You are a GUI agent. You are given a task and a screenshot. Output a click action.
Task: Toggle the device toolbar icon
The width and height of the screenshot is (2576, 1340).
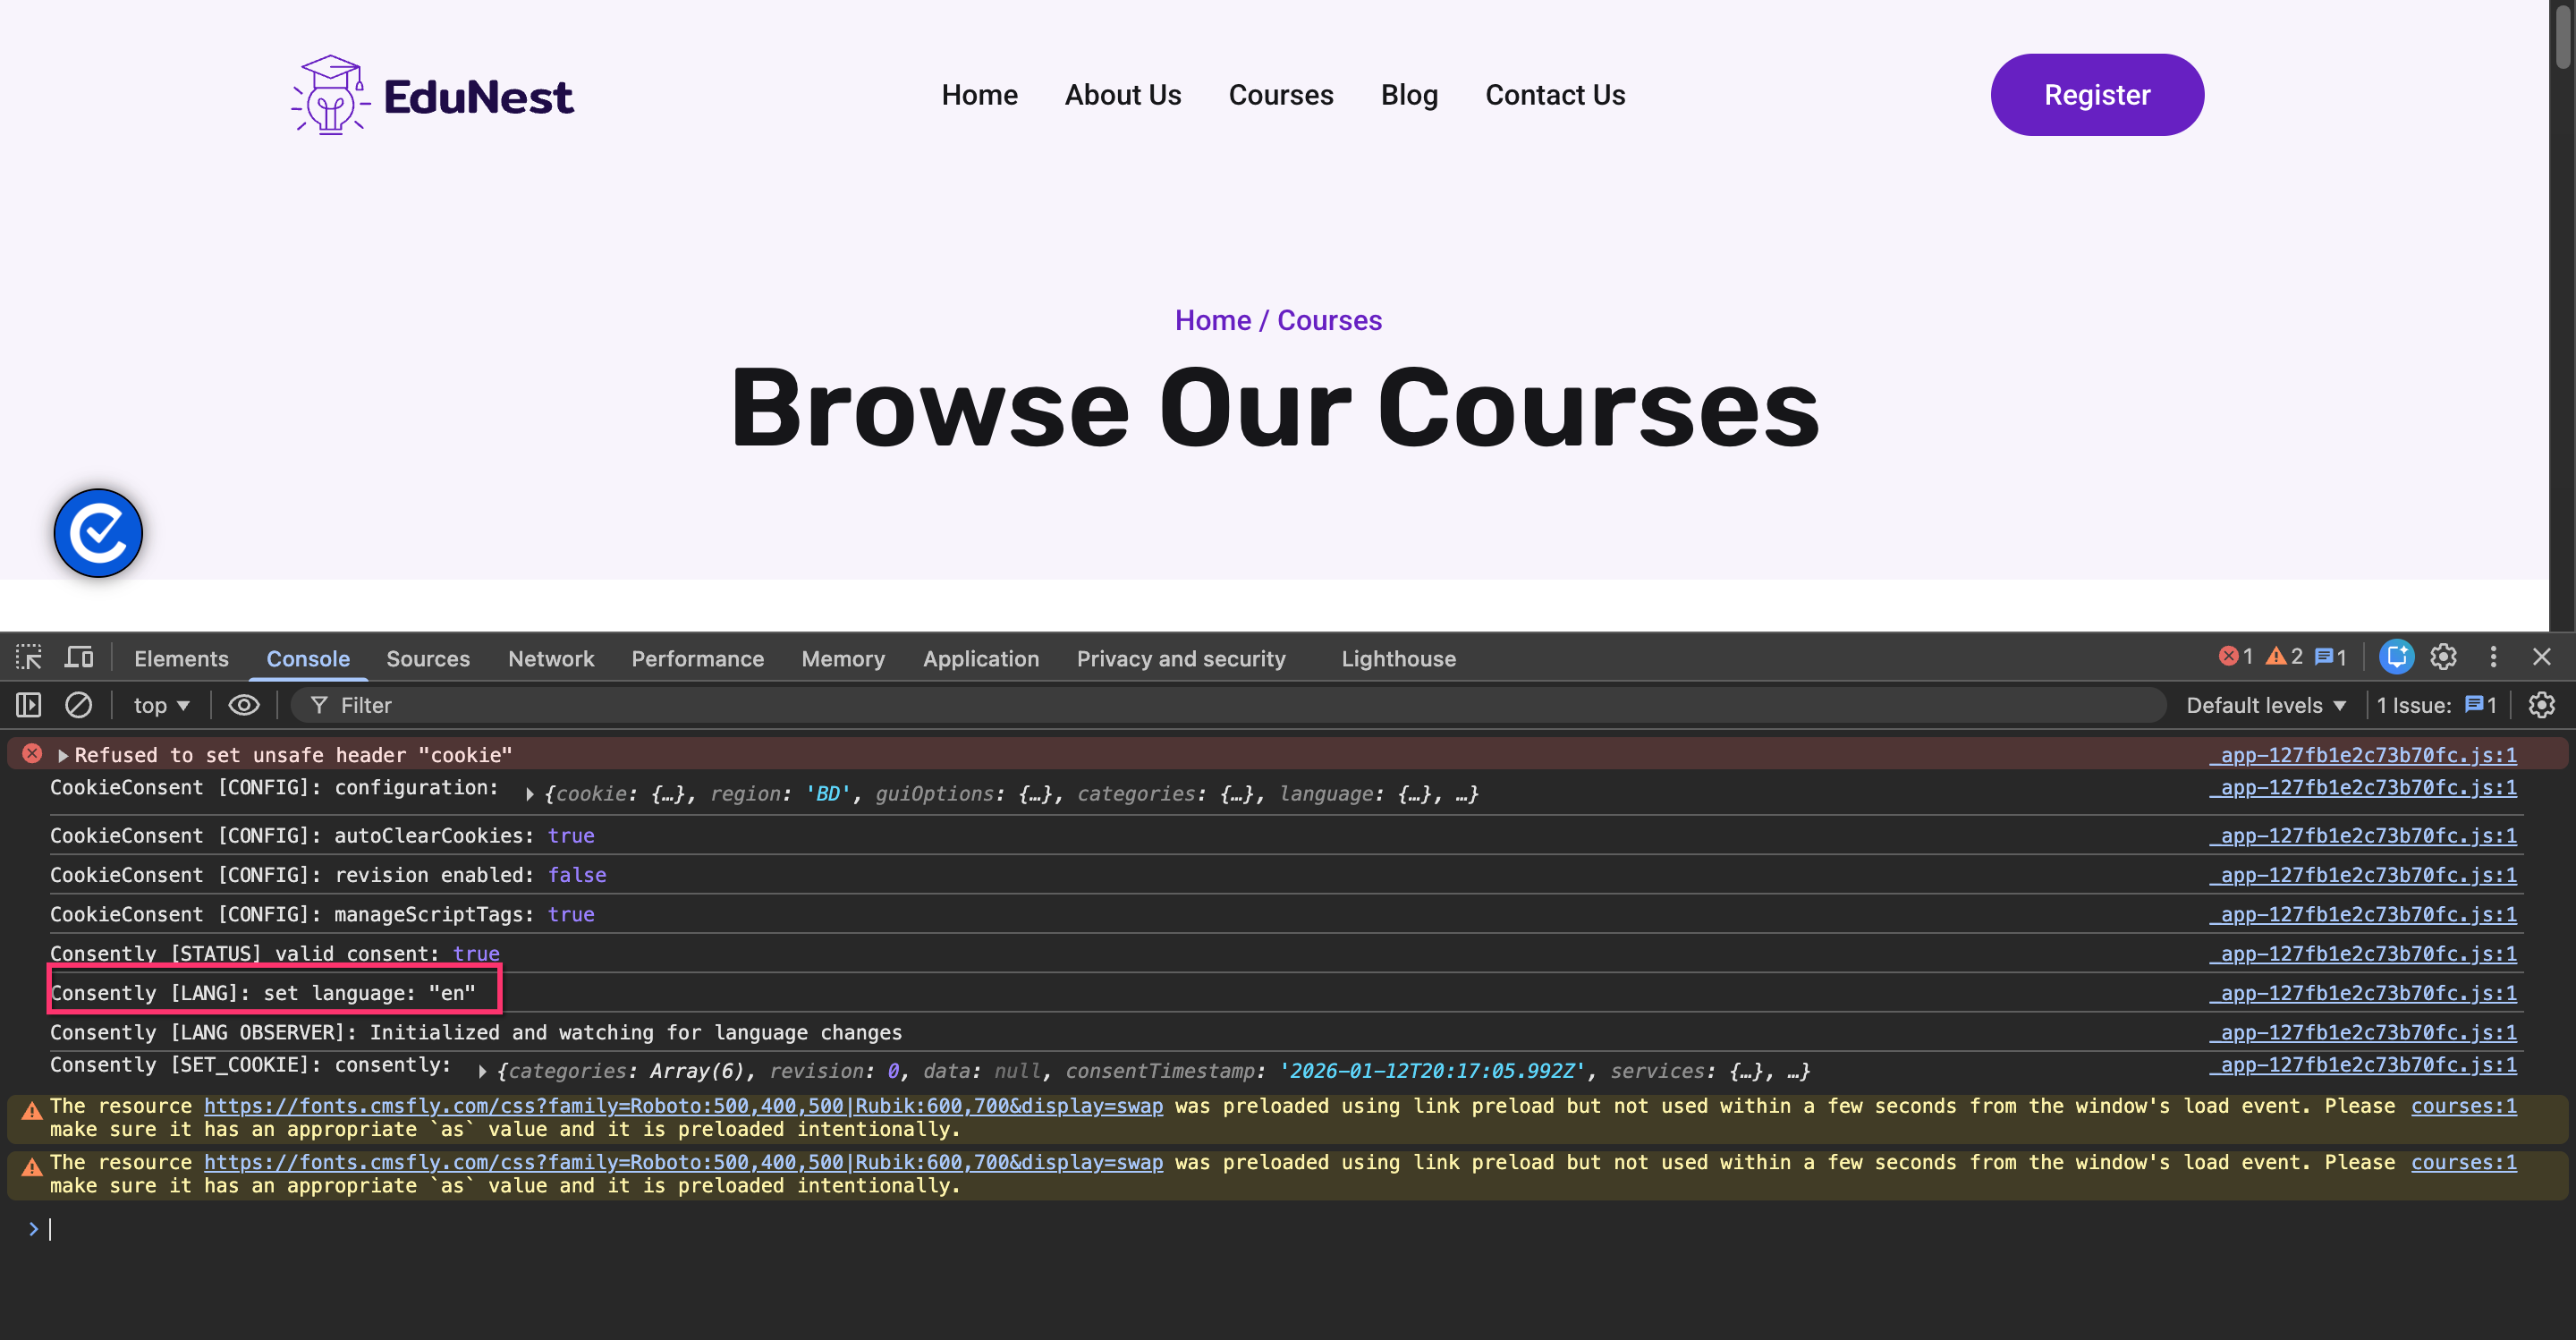click(x=79, y=657)
